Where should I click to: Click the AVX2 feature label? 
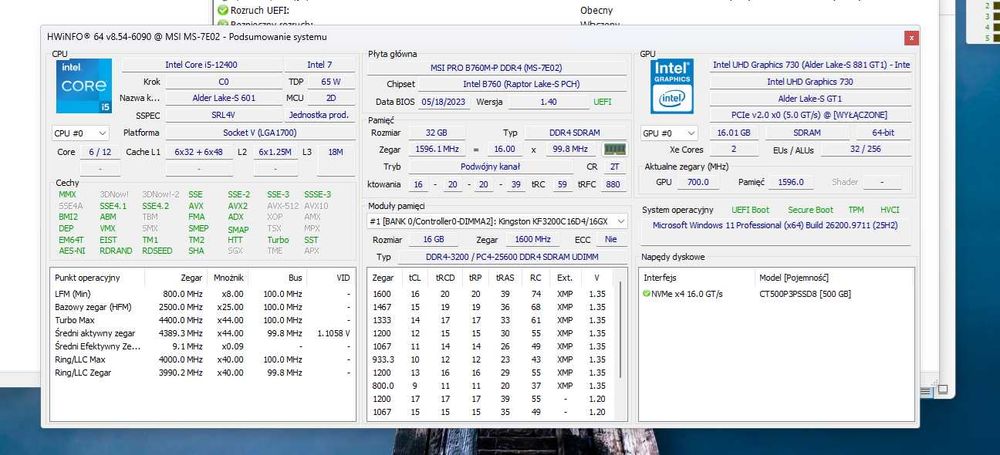[x=238, y=205]
